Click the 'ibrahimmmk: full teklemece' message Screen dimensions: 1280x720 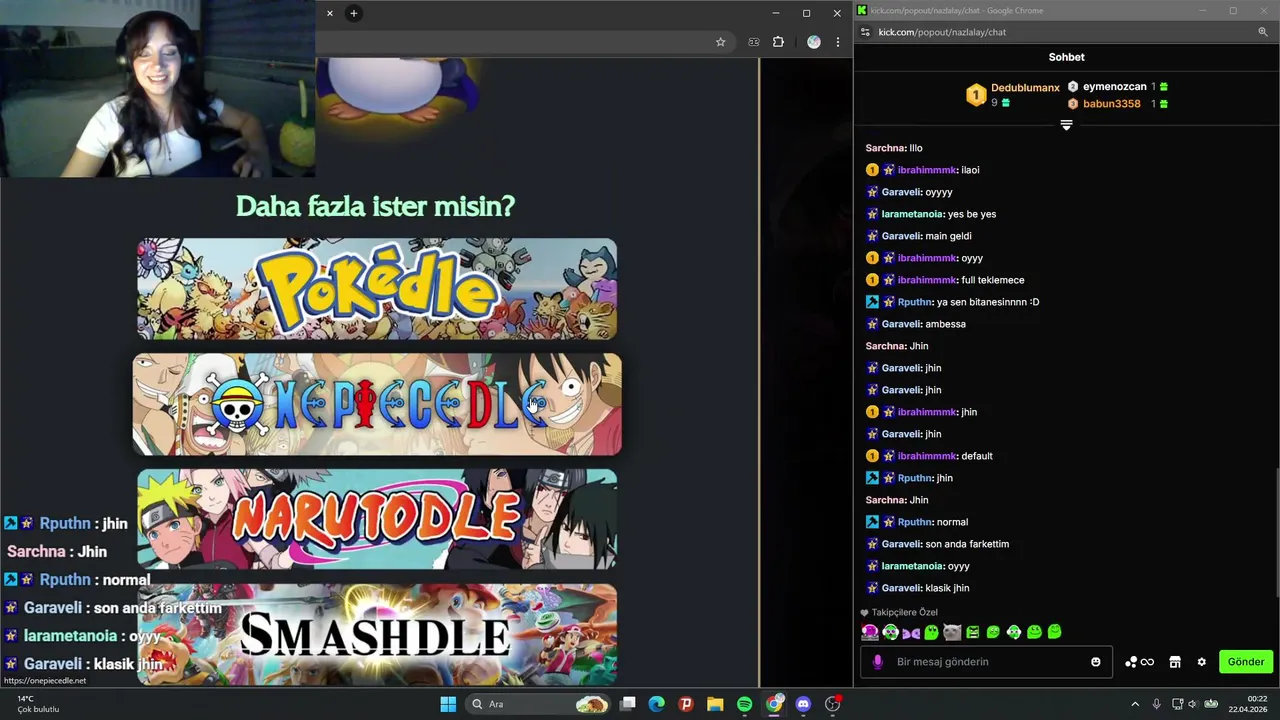tap(945, 280)
